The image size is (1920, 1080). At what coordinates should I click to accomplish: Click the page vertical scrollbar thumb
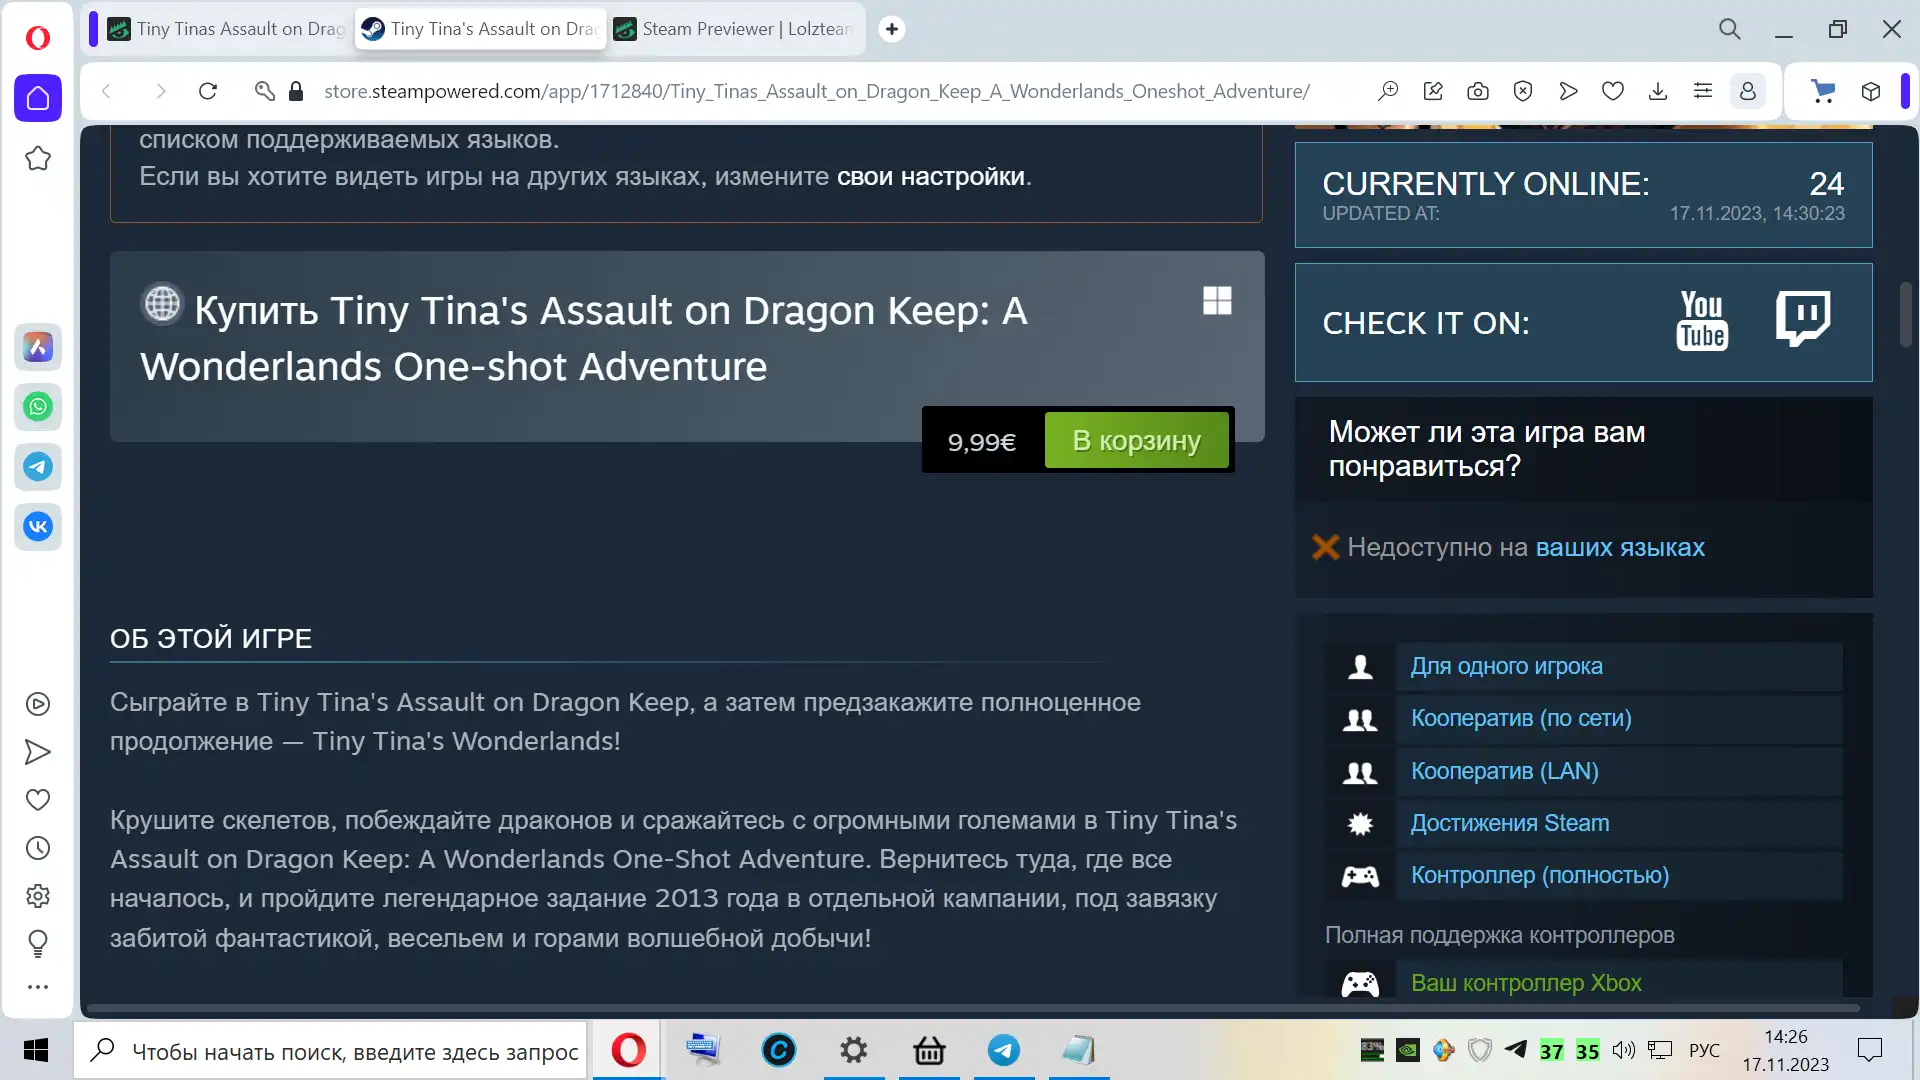1906,314
